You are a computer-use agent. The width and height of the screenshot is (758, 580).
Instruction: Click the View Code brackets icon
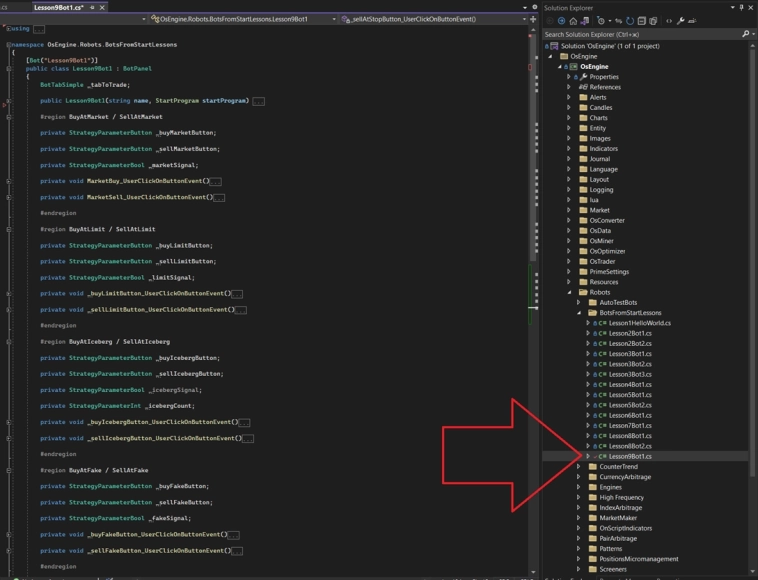coord(668,20)
